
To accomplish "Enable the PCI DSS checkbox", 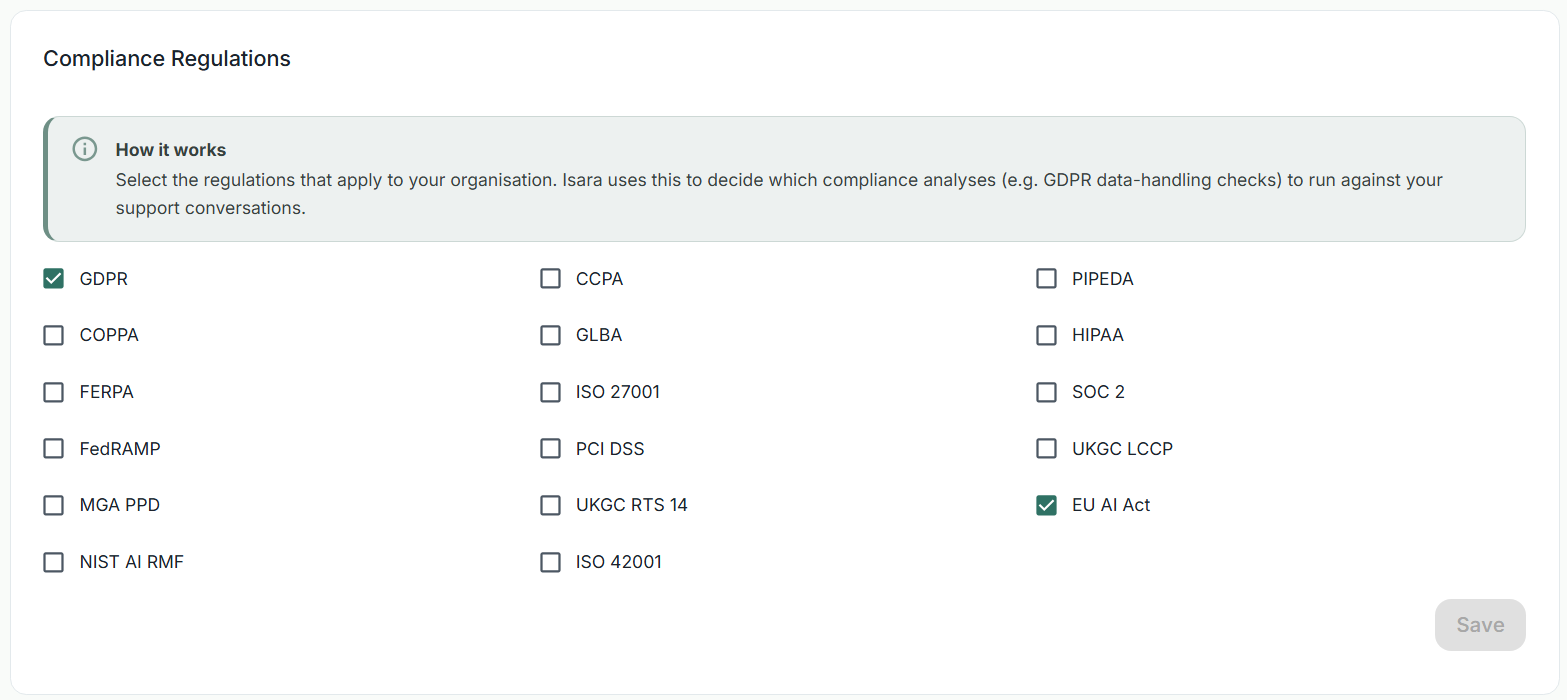I will [x=550, y=449].
